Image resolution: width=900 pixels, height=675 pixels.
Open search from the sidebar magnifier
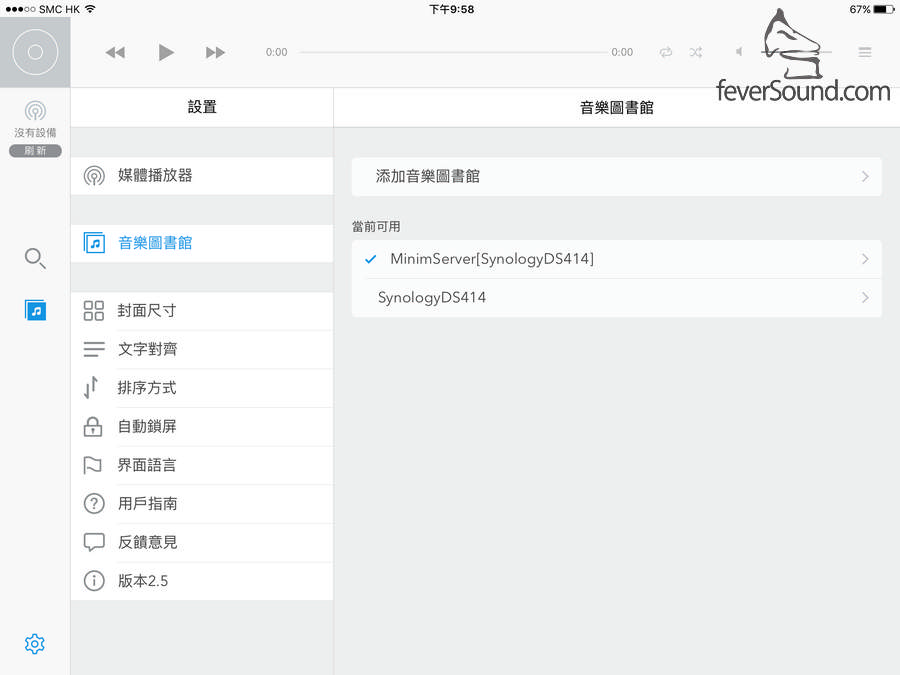[x=35, y=259]
